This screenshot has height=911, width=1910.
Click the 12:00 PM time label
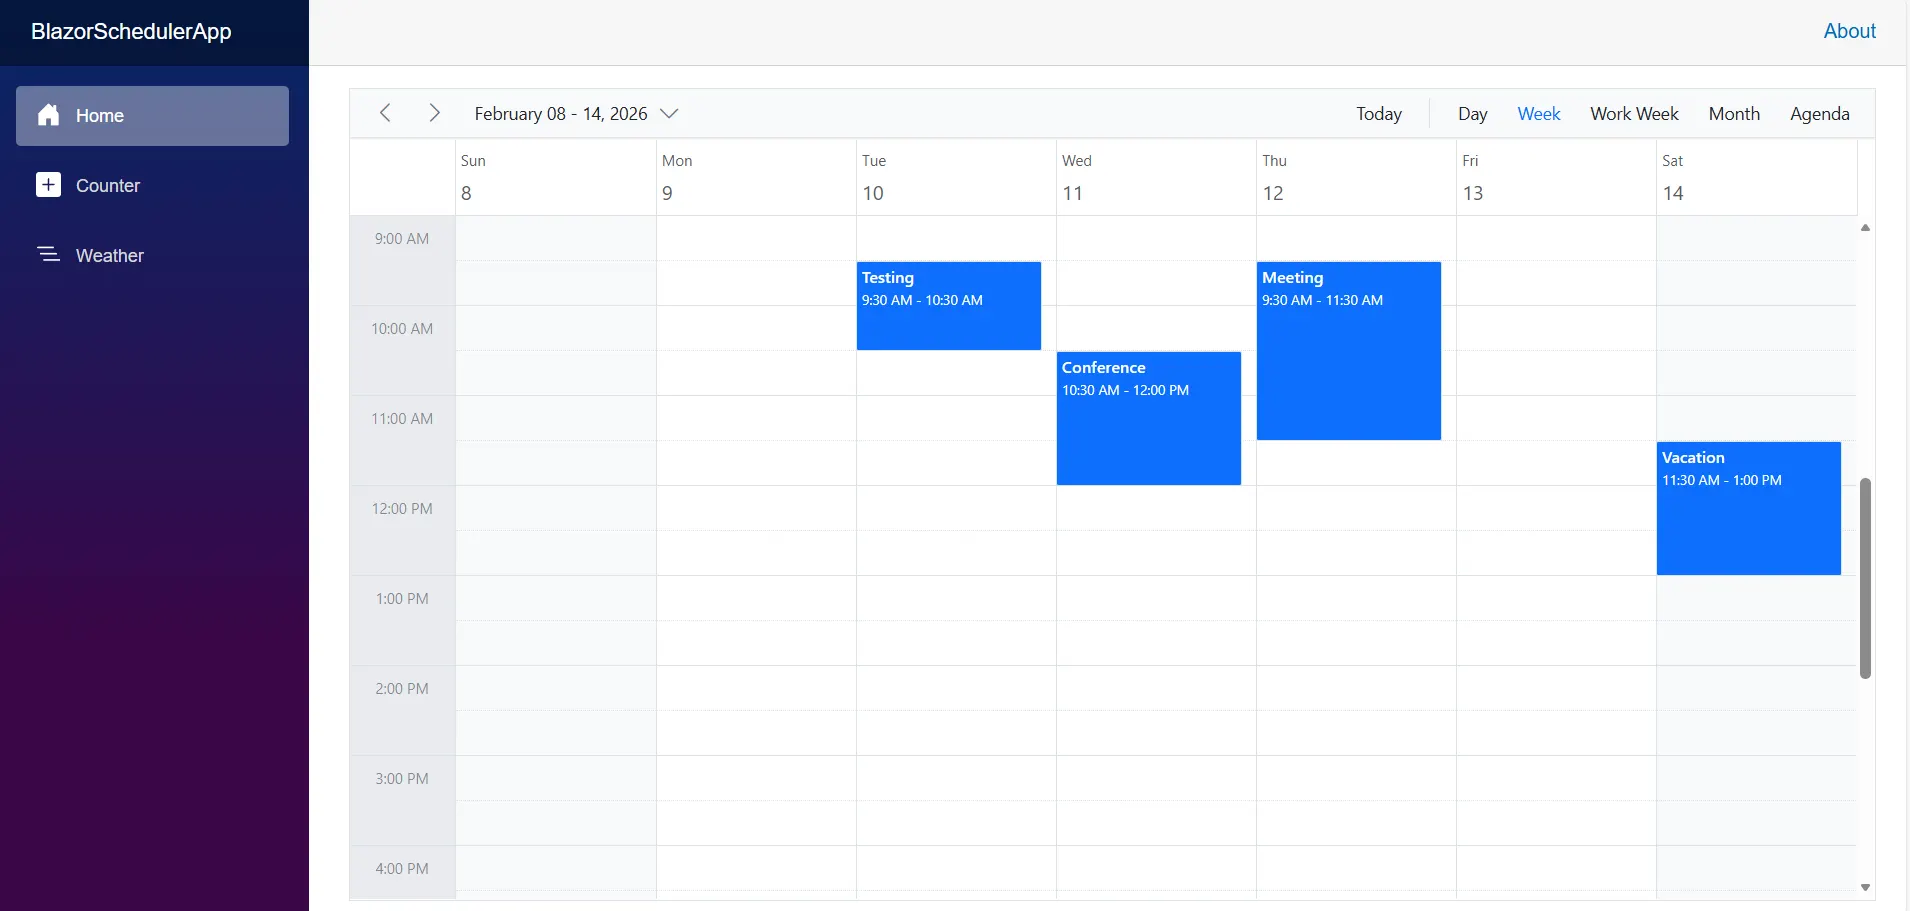tap(402, 509)
